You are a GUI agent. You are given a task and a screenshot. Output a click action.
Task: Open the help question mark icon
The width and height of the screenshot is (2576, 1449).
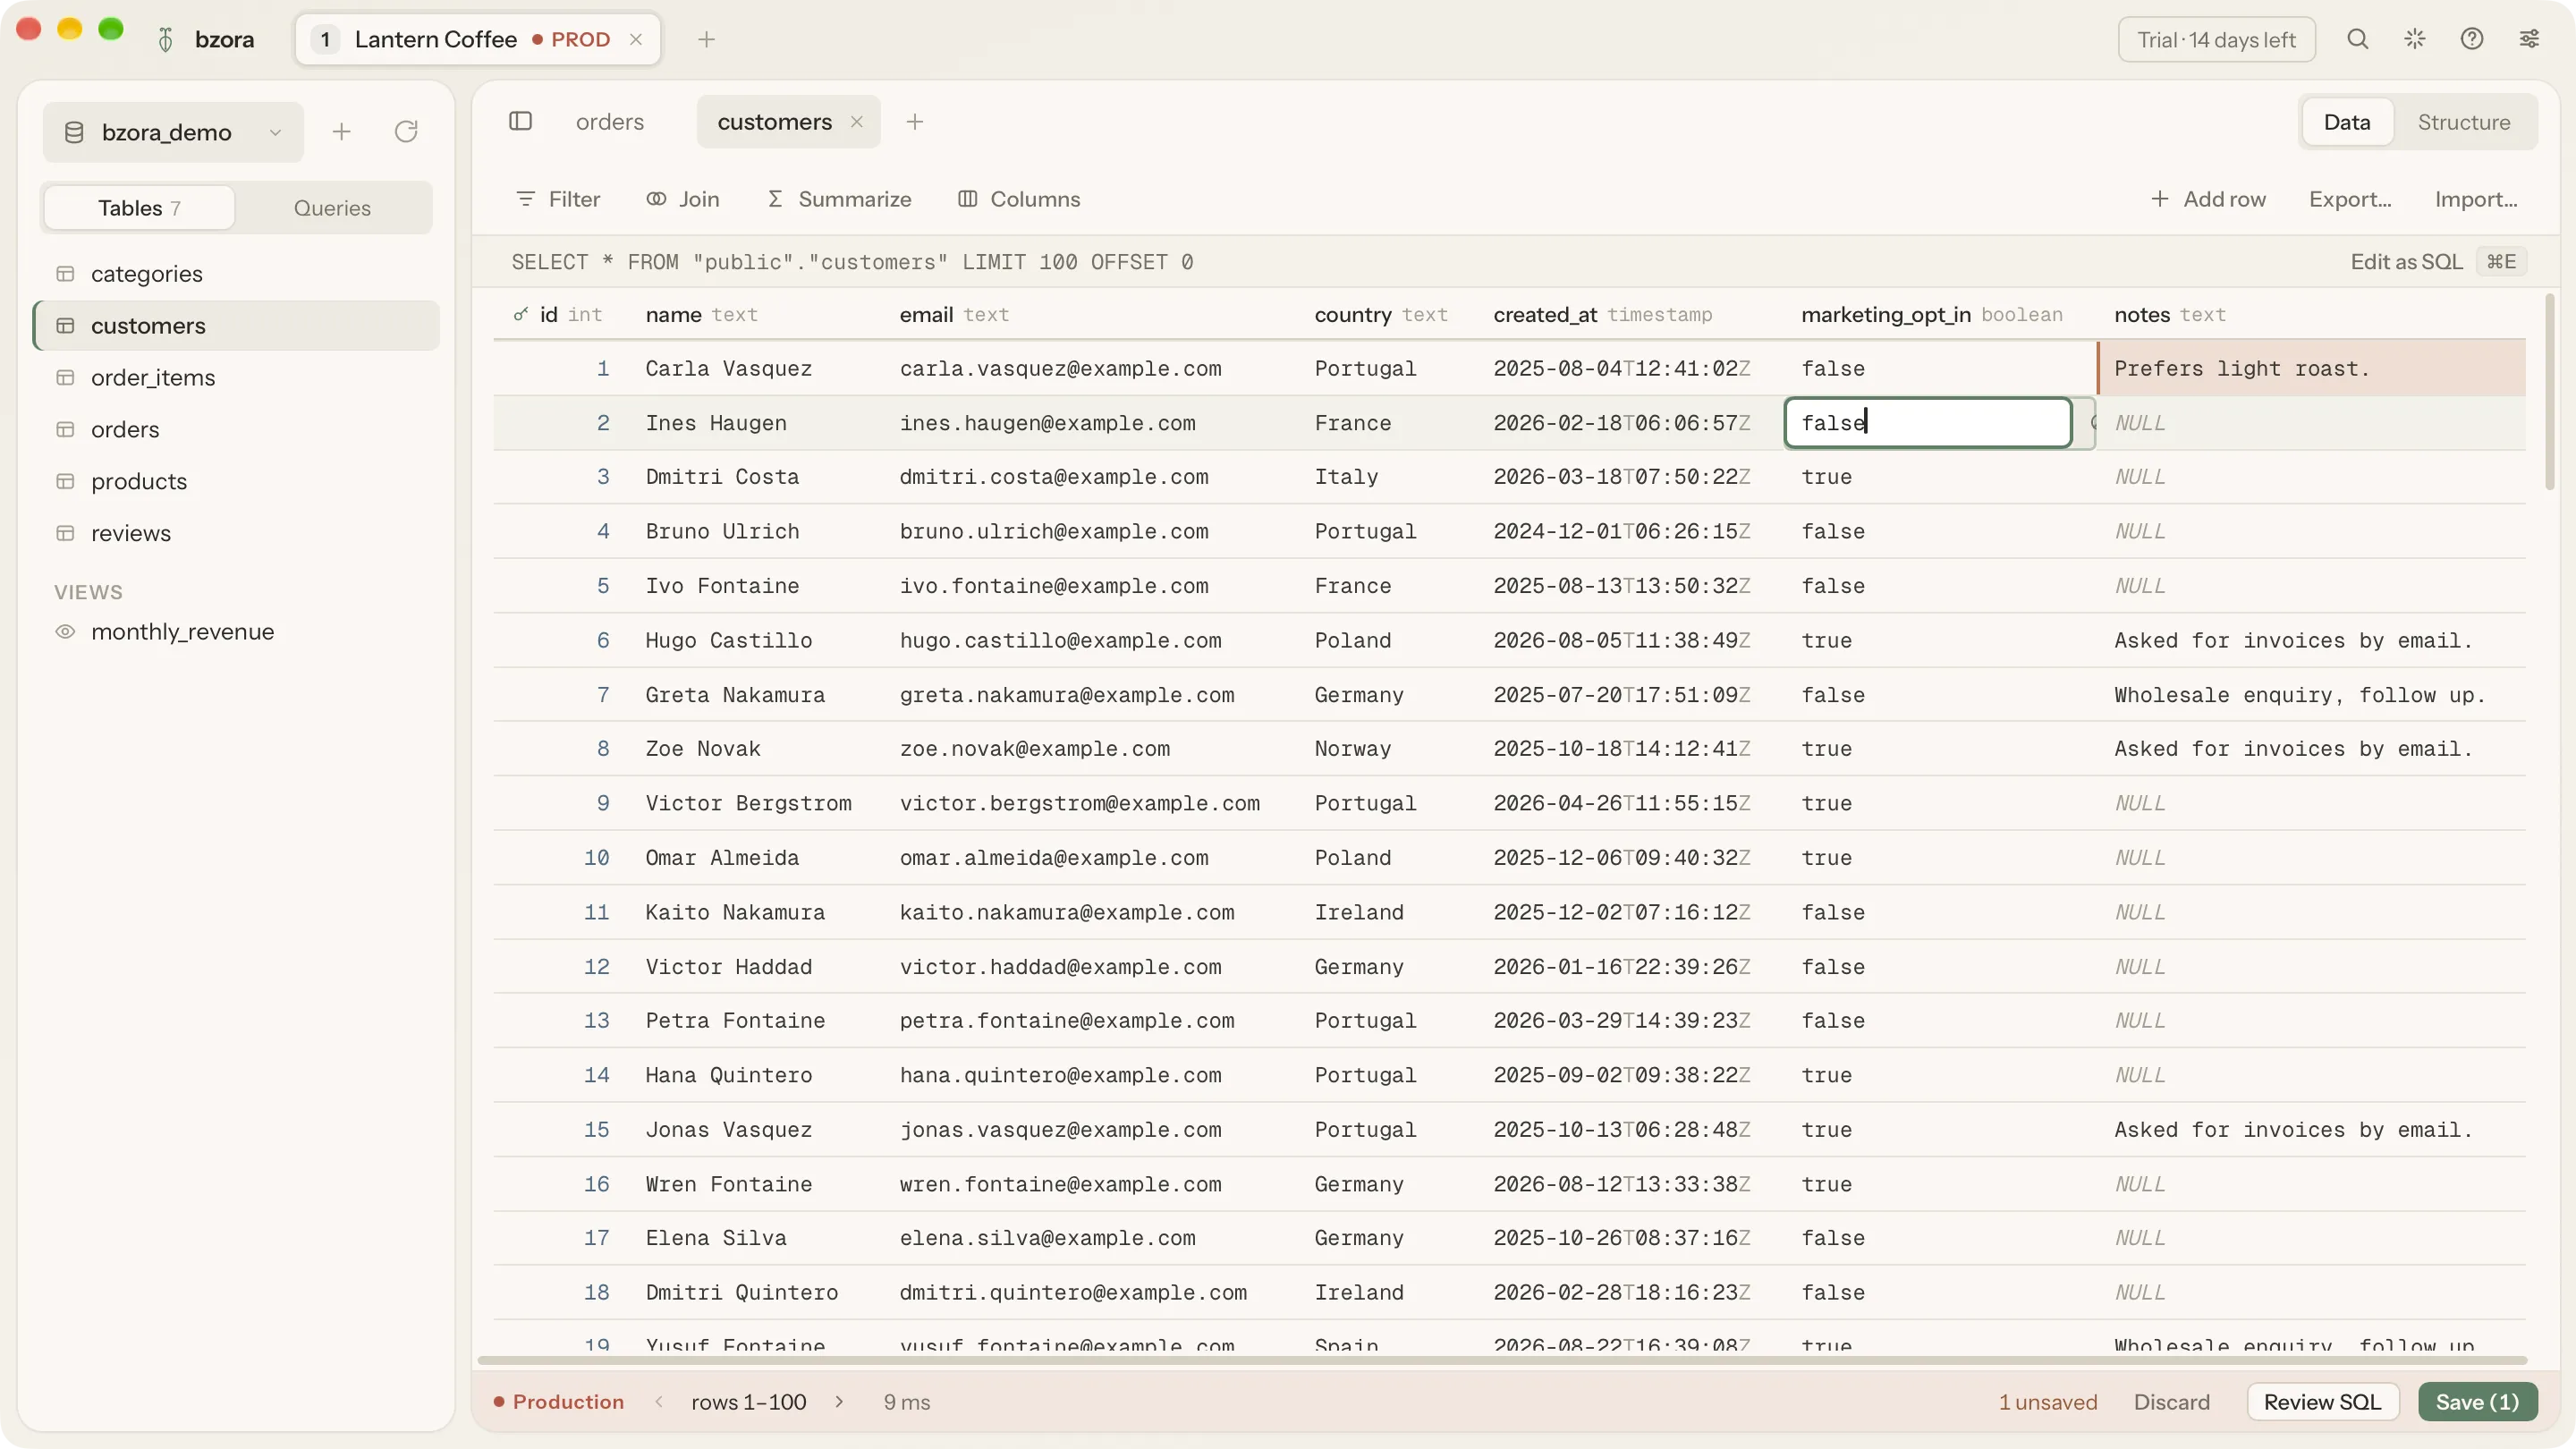click(2471, 39)
